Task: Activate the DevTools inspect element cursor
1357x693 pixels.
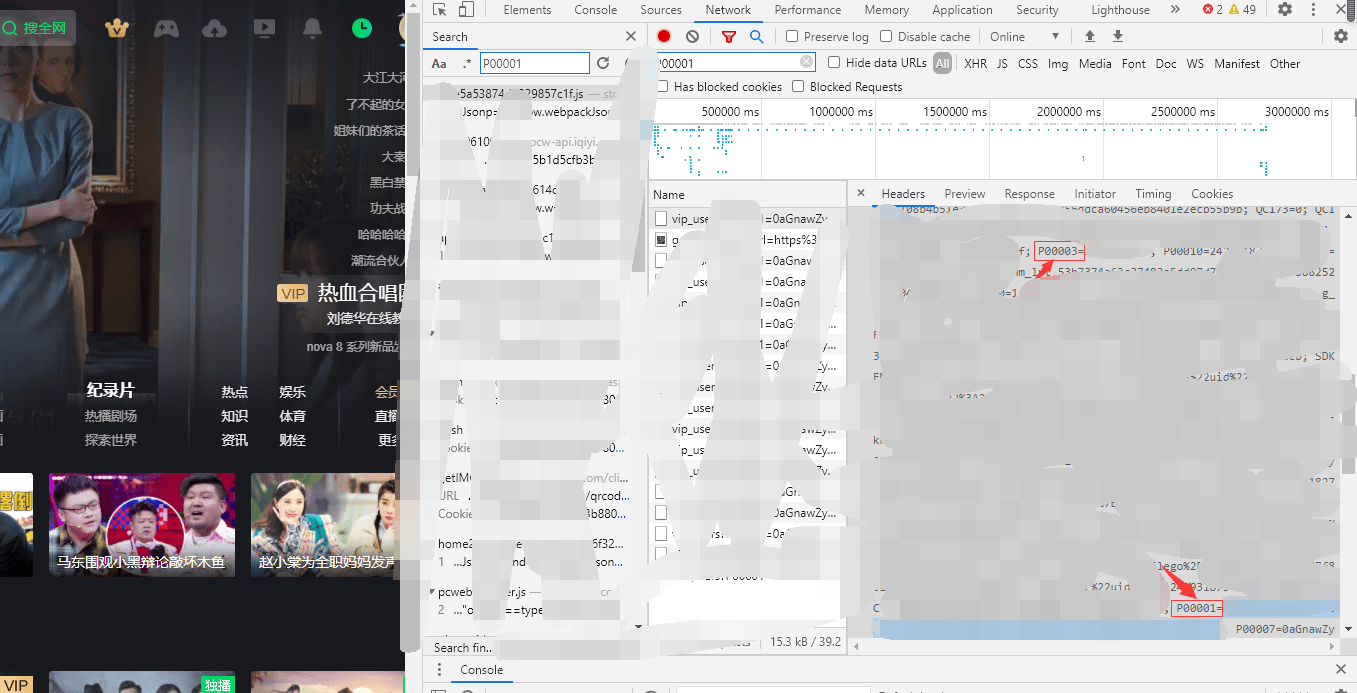Action: 440,10
